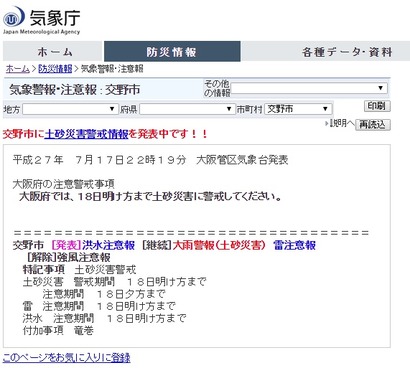Viewport: 410px width, 368px height.
Task: Click the 18日明け方まで土砂災害に警戒 sentence
Action: tap(150, 196)
